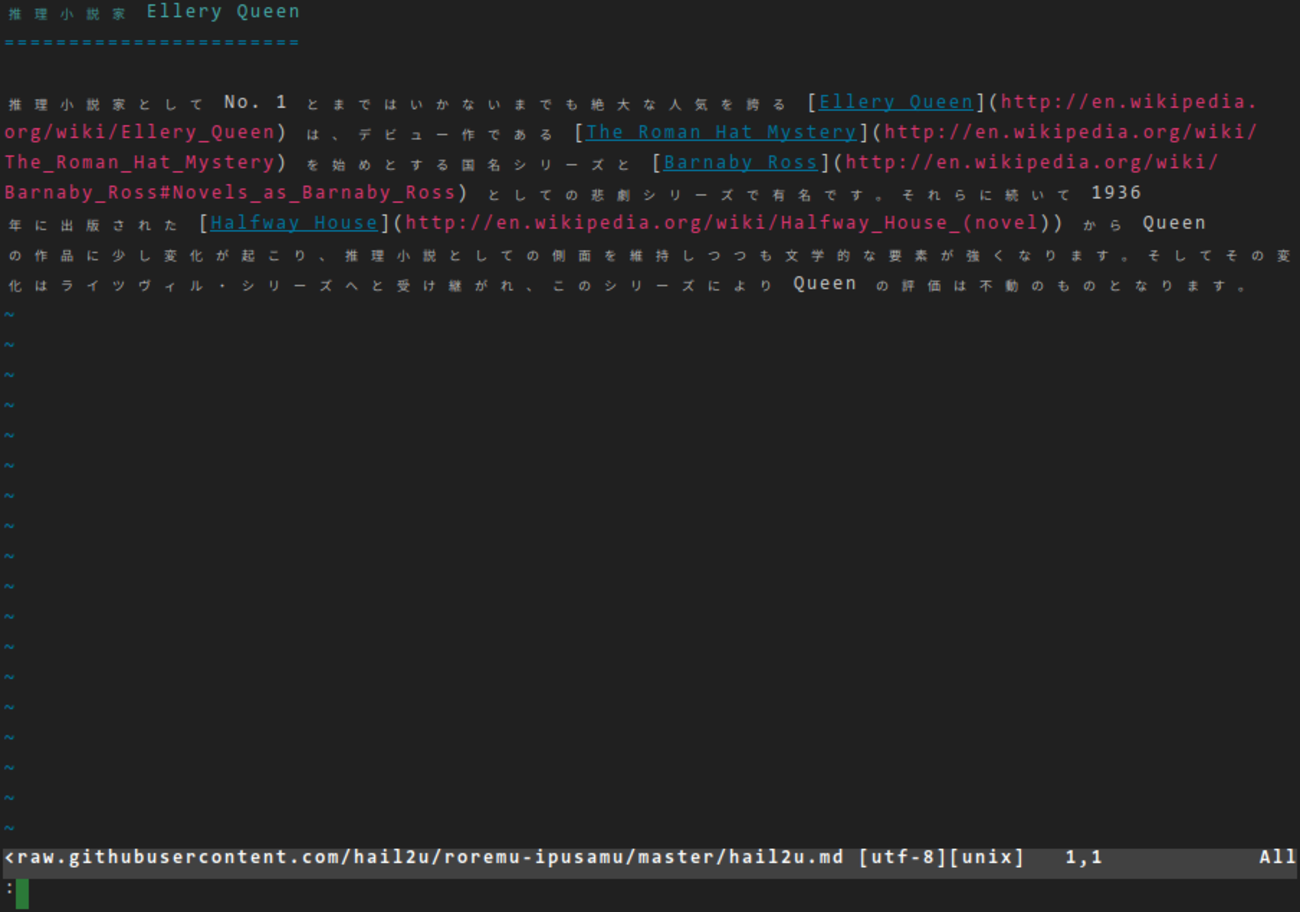Click the Japanese heading '推理小説家' at the top

coord(67,14)
